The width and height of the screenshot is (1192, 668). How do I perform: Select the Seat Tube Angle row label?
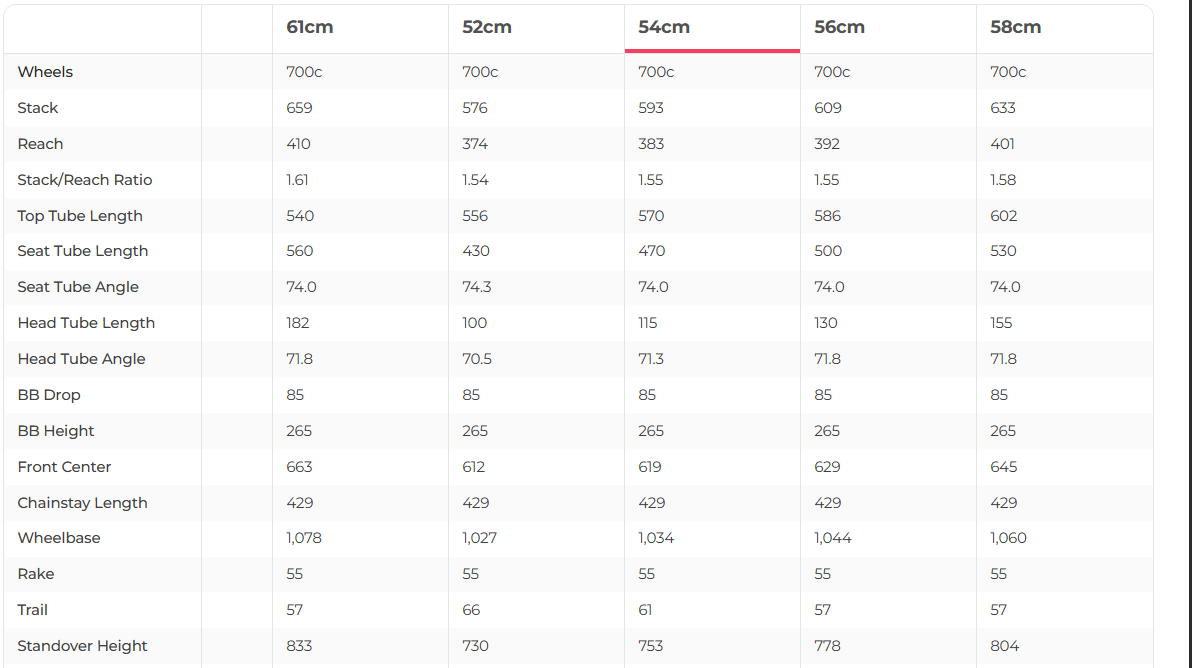tap(78, 287)
